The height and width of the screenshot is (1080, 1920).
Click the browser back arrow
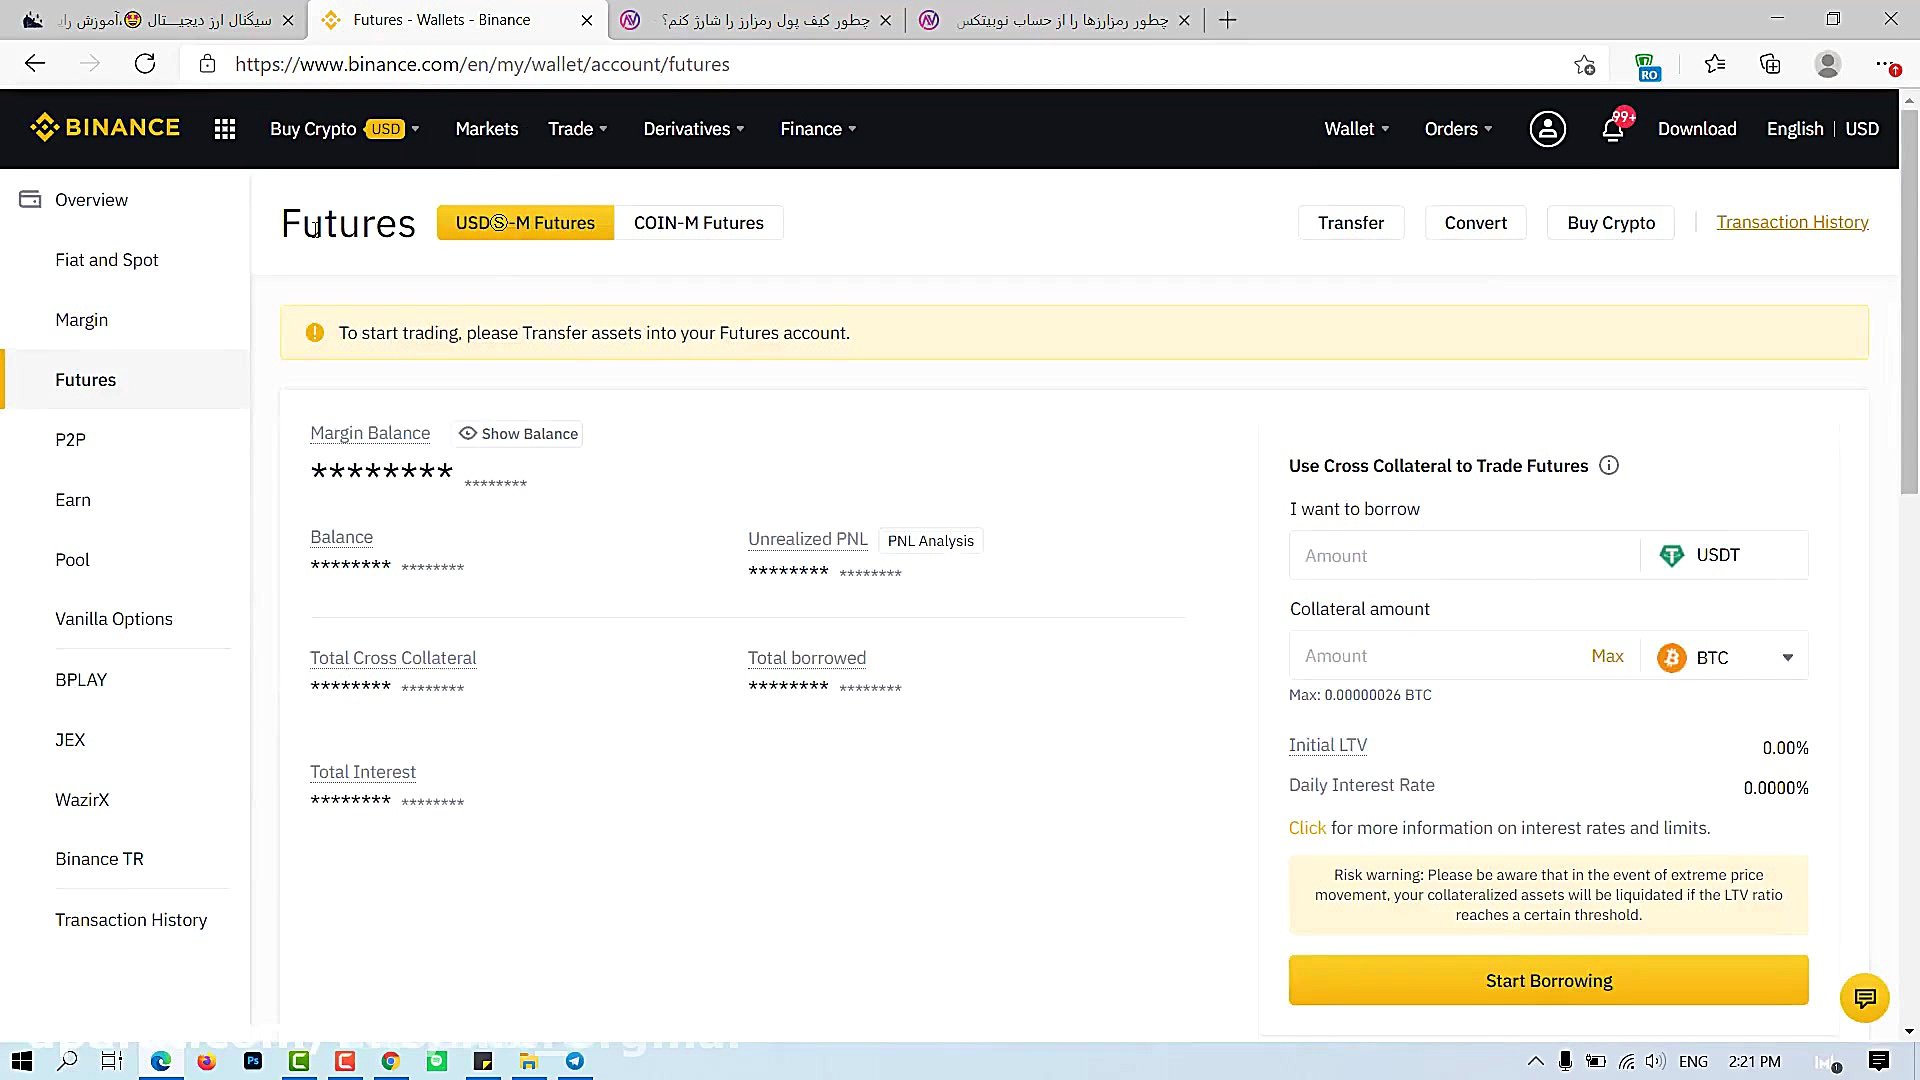coord(35,64)
